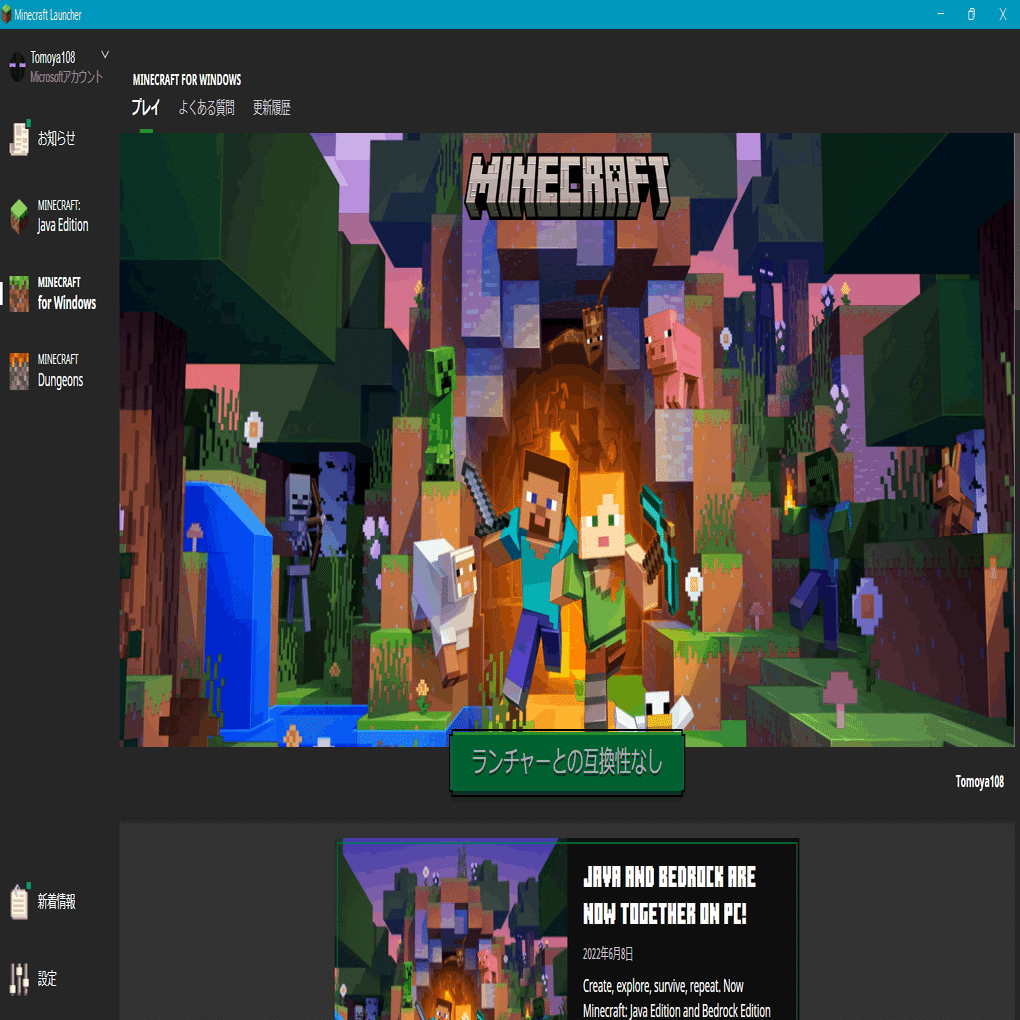Expand the account dropdown chevron

pos(105,55)
